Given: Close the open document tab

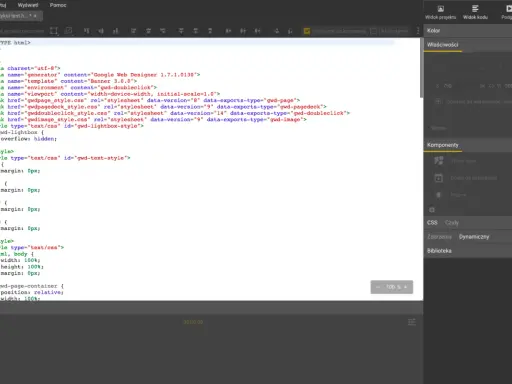Looking at the screenshot, I should click(35, 16).
